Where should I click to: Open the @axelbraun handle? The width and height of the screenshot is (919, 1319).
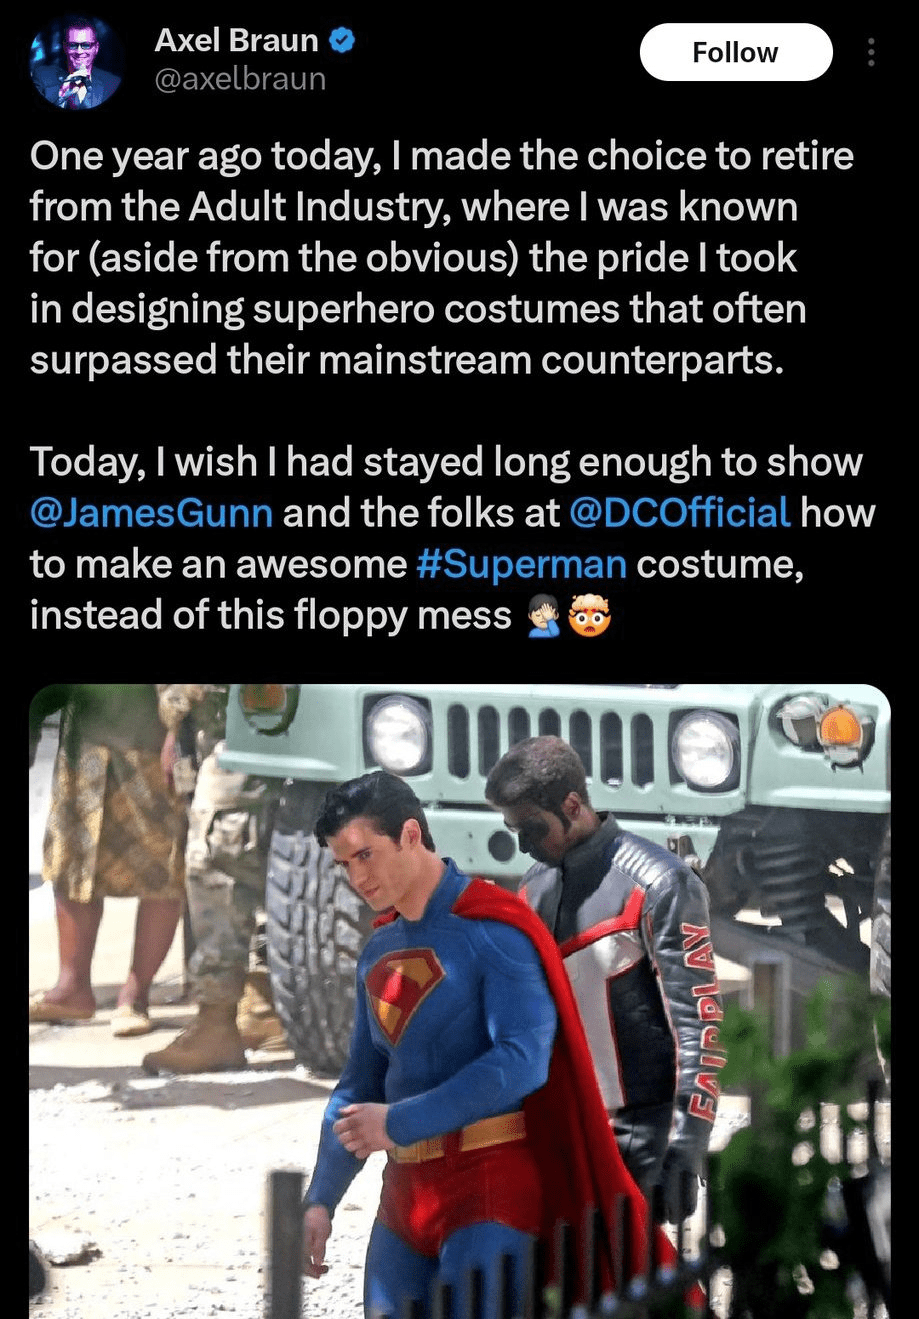(x=240, y=80)
